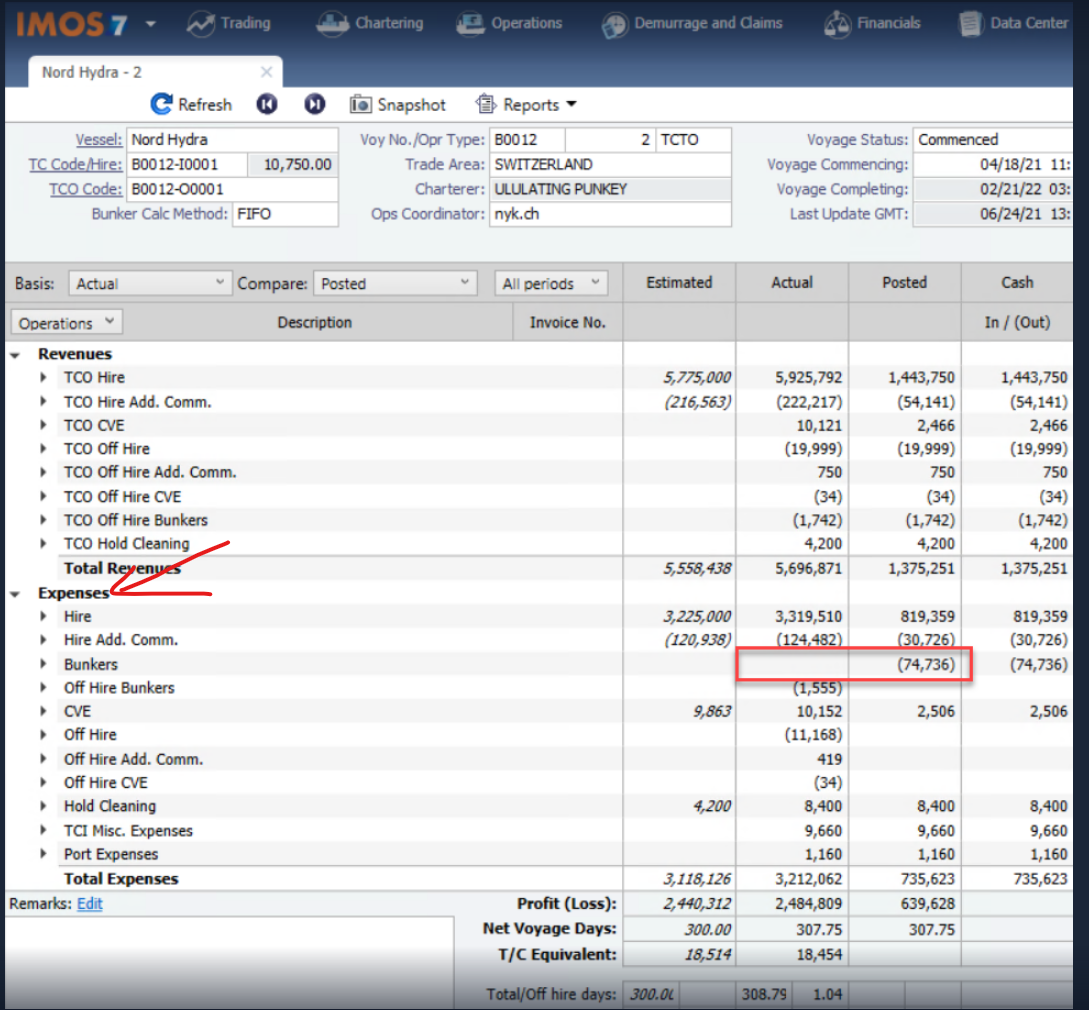Go to previous voyage record arrow

[x=266, y=104]
